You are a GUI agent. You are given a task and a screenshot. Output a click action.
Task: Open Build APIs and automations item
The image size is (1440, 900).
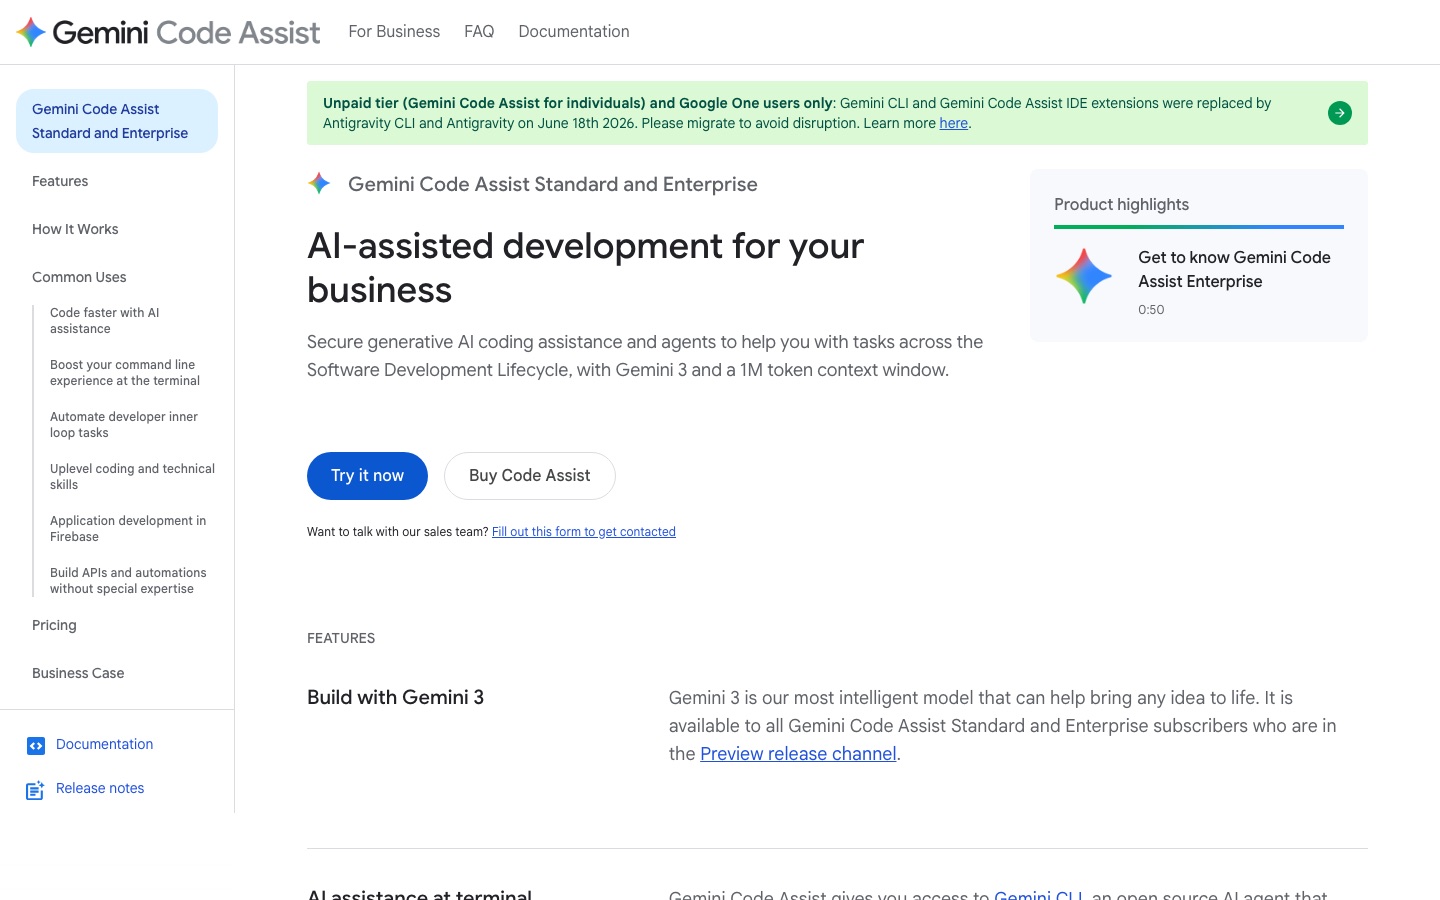coord(128,581)
